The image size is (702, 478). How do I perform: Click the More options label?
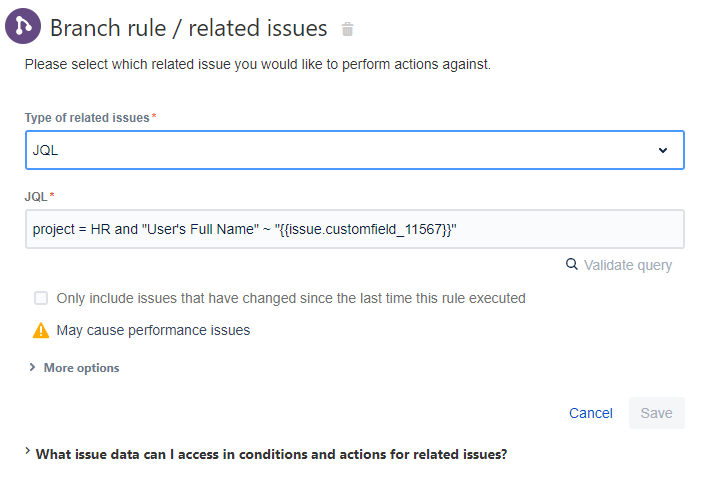click(81, 368)
